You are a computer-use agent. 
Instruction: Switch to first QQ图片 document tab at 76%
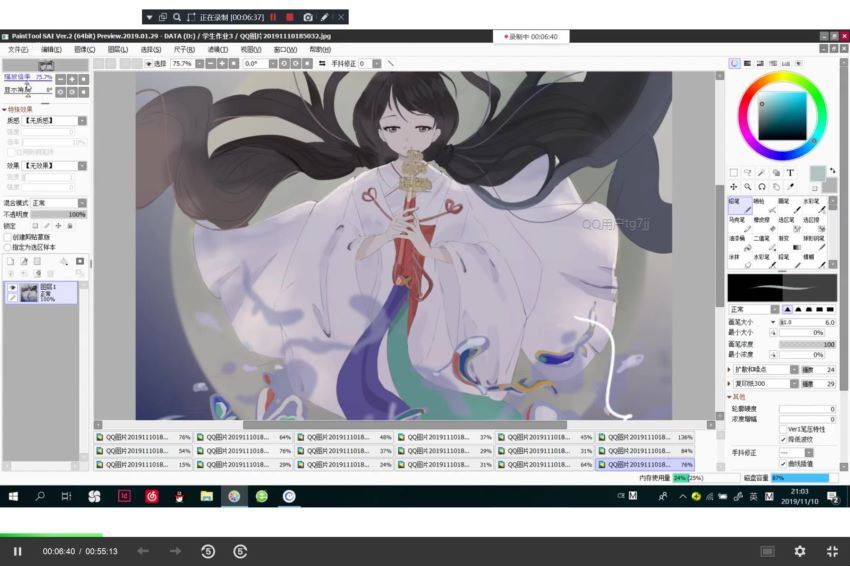144,437
